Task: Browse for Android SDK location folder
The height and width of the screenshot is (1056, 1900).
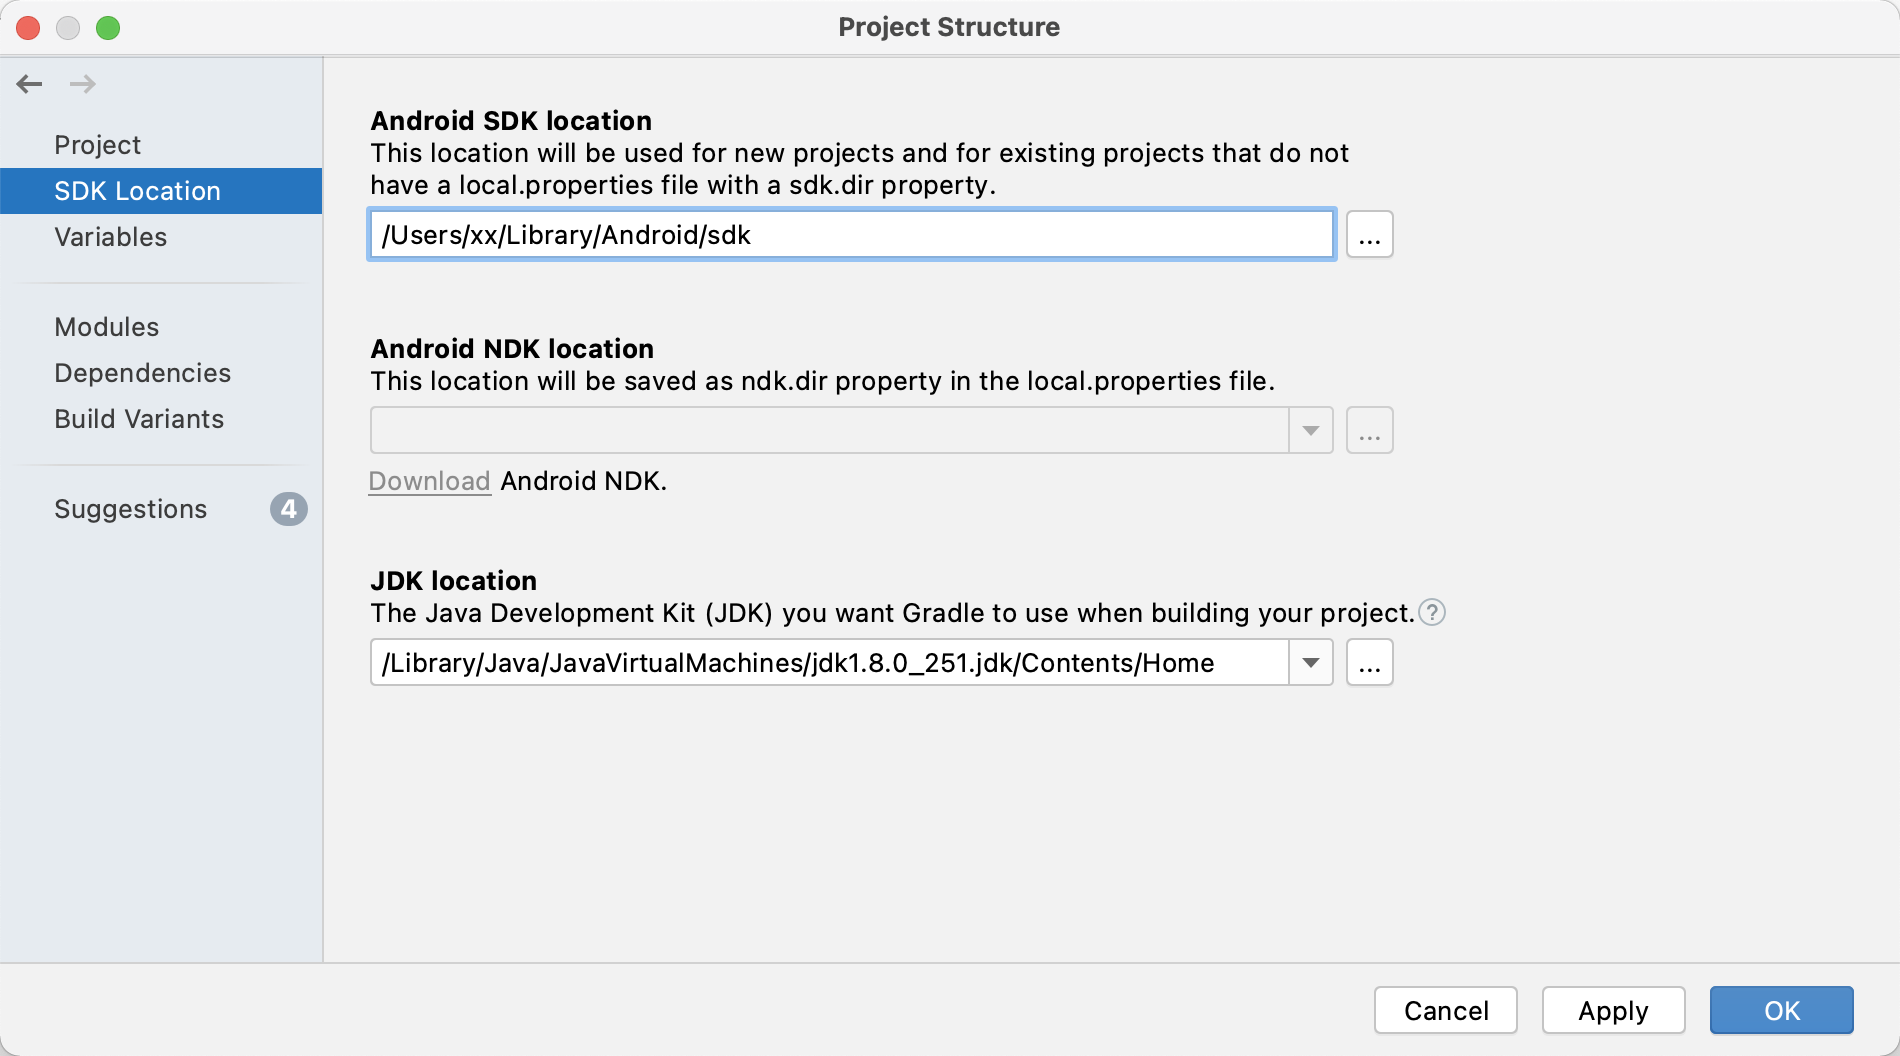Action: point(1369,235)
